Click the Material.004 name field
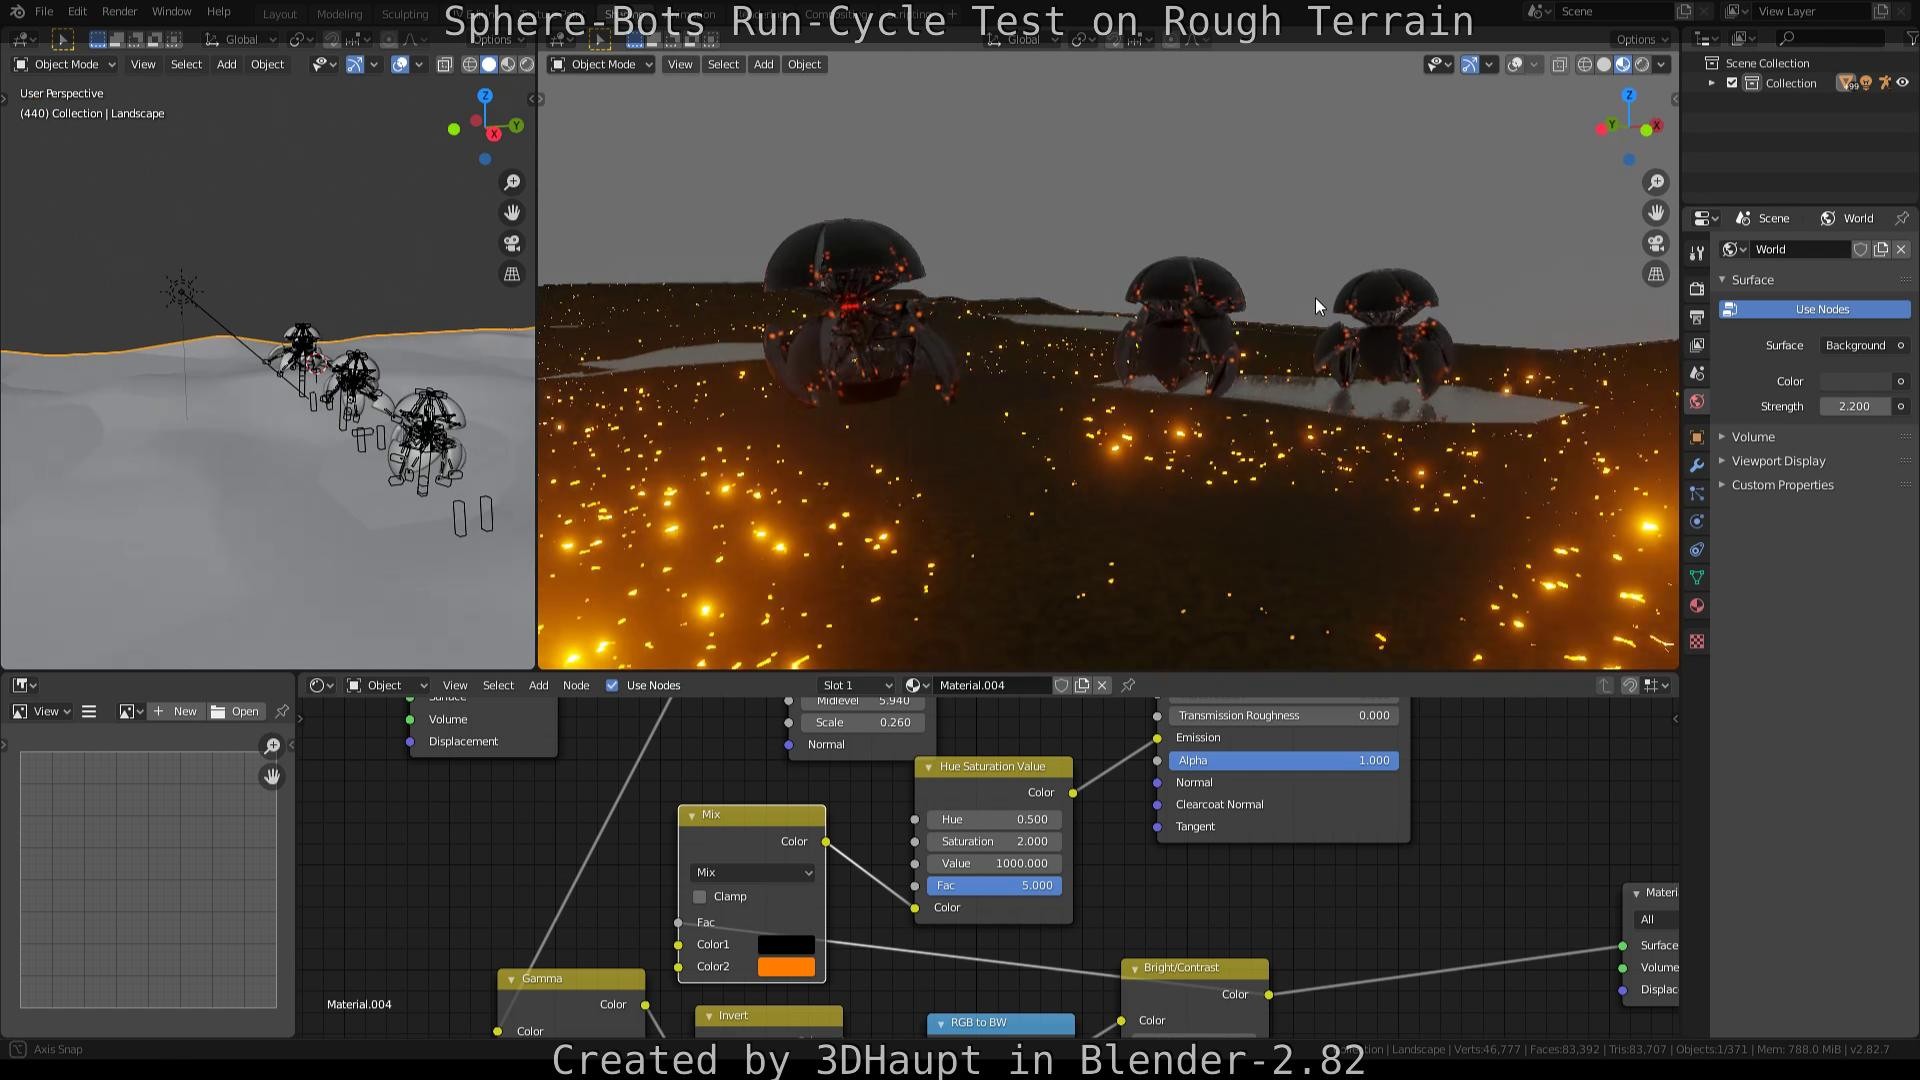 990,685
